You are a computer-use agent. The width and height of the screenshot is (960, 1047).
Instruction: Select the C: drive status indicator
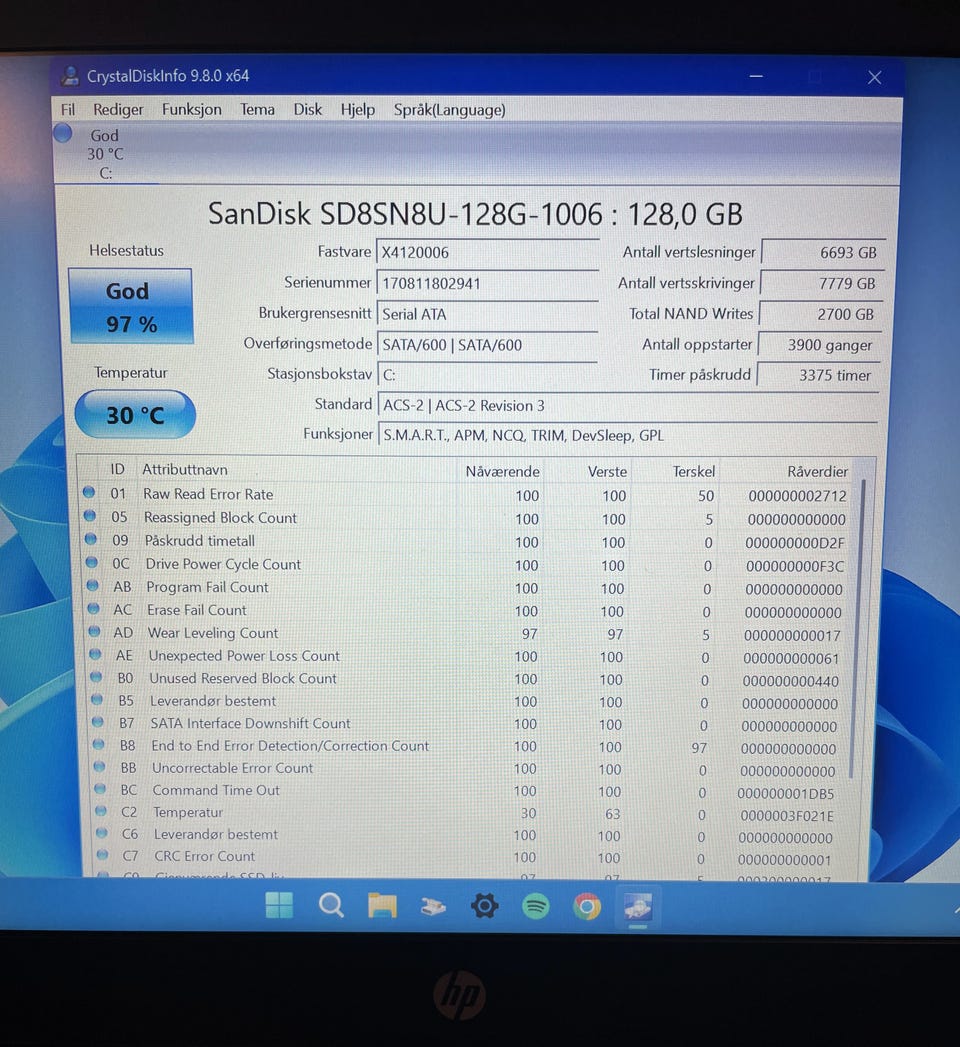[x=63, y=133]
